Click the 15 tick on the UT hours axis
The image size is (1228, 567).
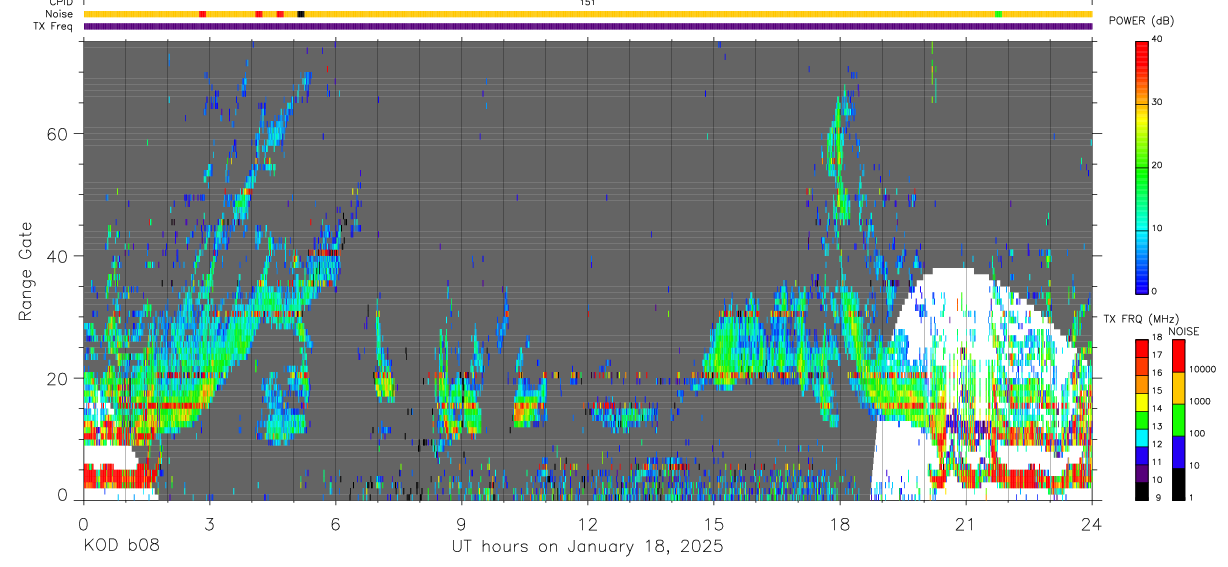[x=714, y=523]
